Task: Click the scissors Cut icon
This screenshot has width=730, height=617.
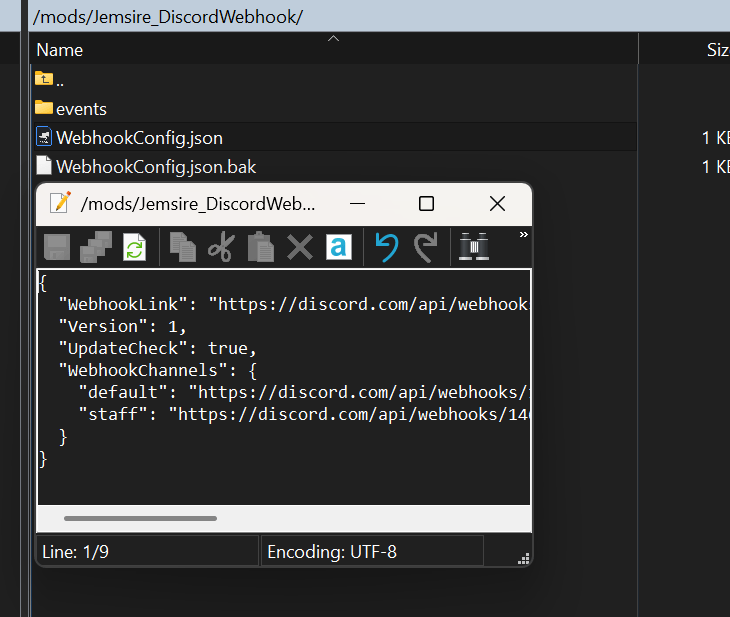Action: point(221,247)
